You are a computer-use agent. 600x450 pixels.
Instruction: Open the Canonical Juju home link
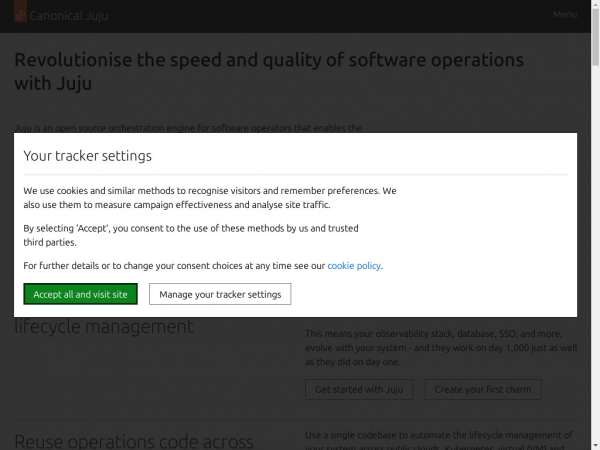61,15
